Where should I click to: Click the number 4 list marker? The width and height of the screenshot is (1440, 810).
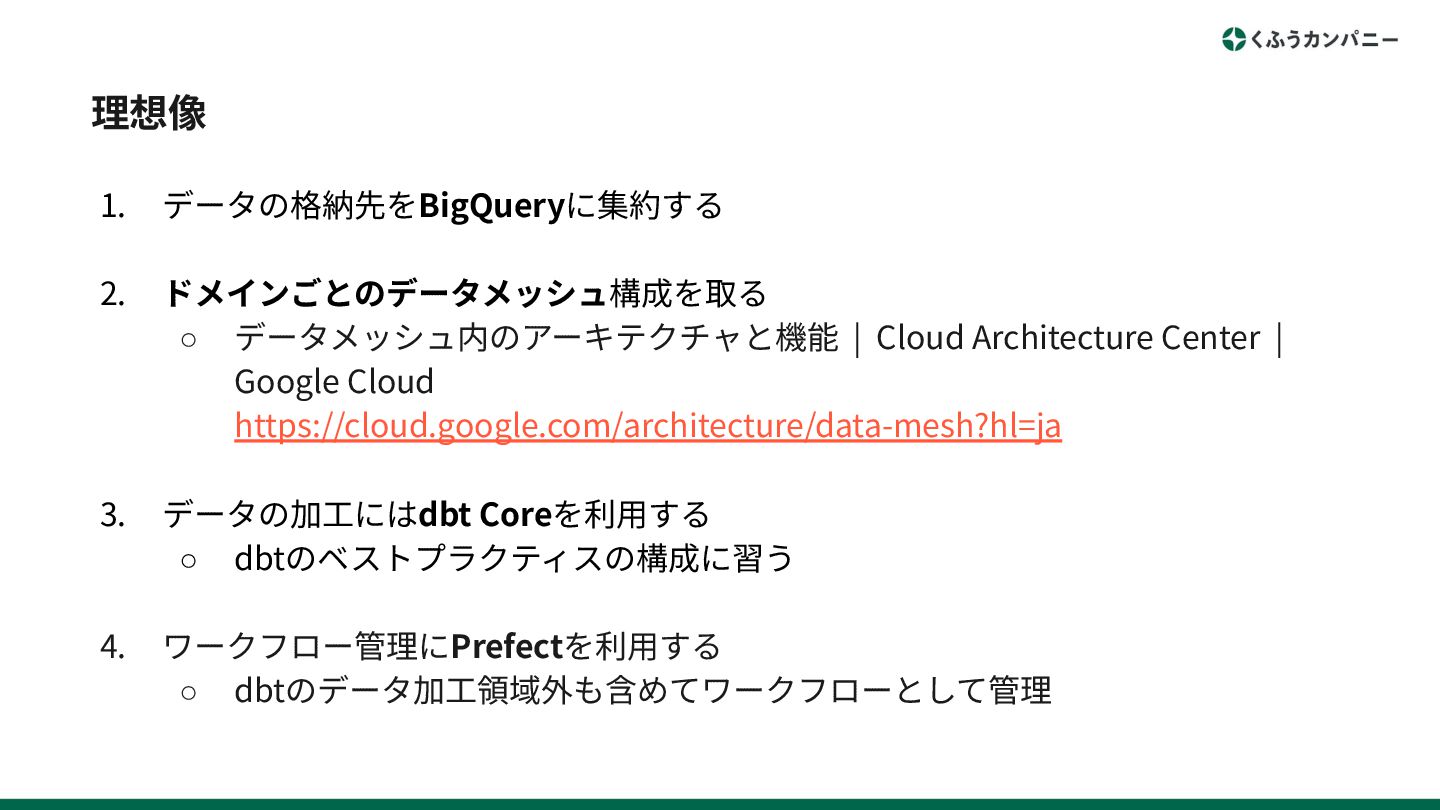pyautogui.click(x=113, y=647)
